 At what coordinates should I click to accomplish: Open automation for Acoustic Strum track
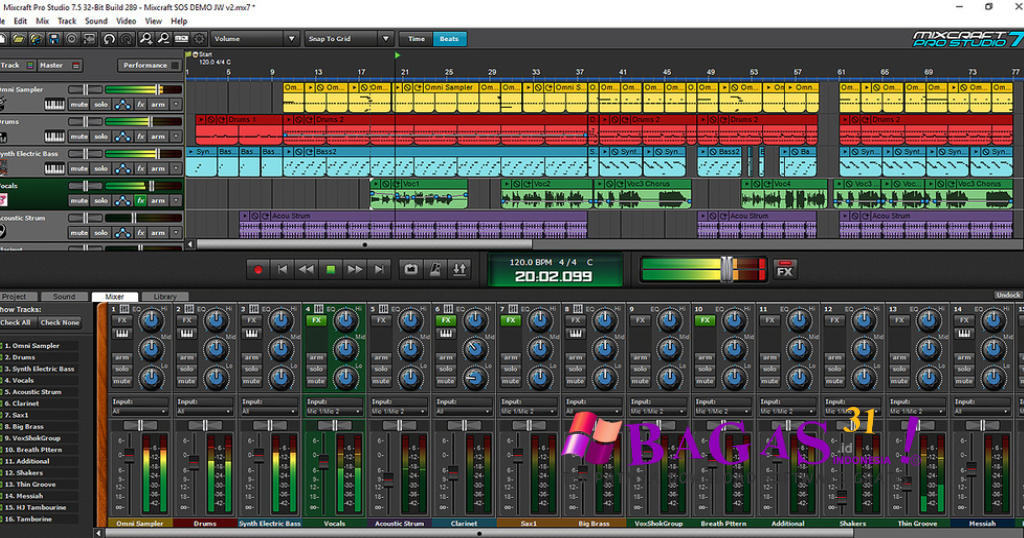(122, 232)
